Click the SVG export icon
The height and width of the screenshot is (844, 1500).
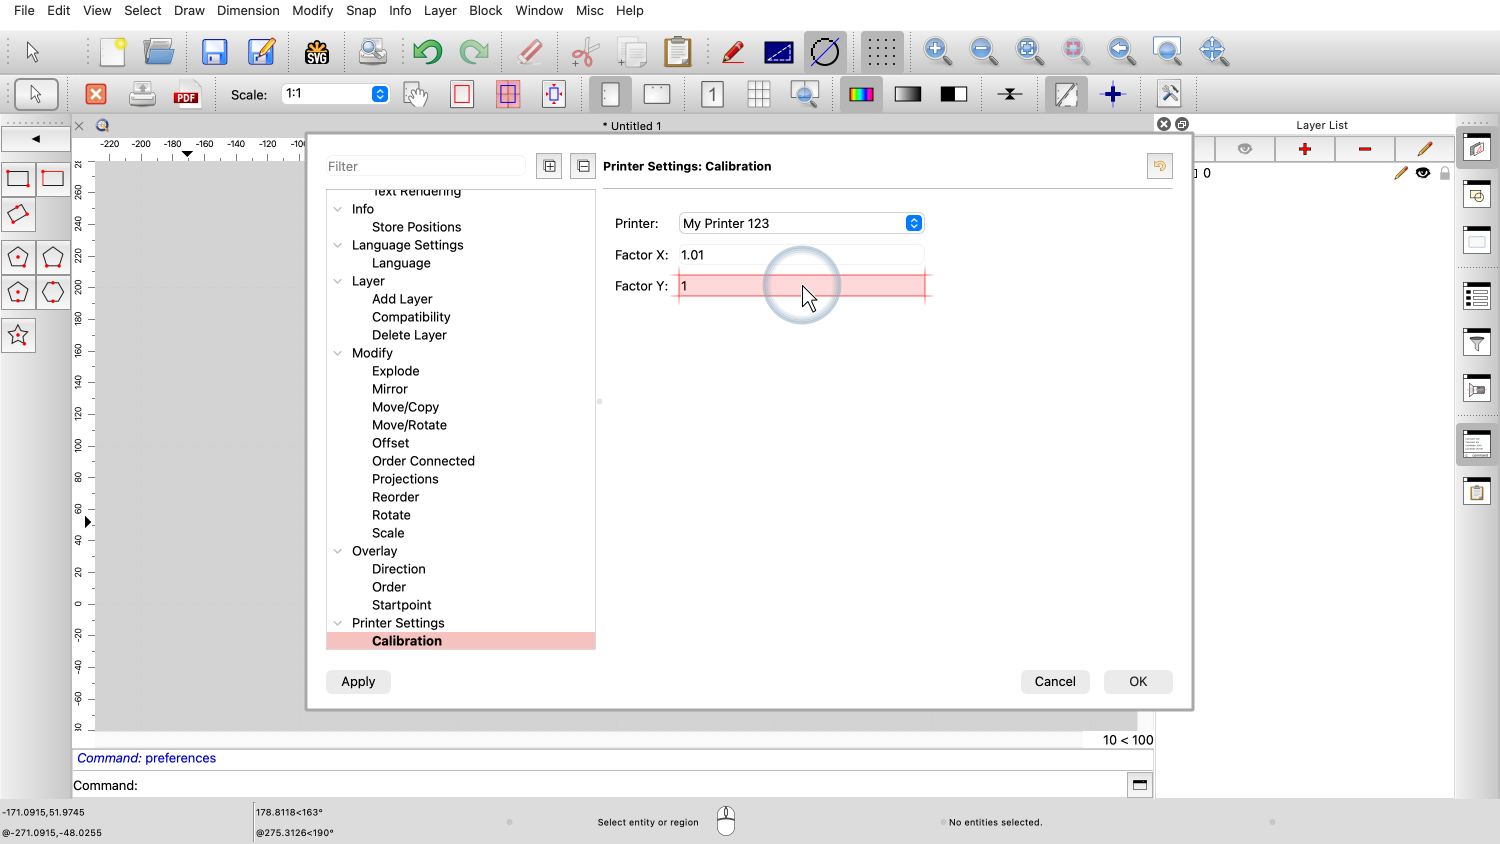(317, 52)
